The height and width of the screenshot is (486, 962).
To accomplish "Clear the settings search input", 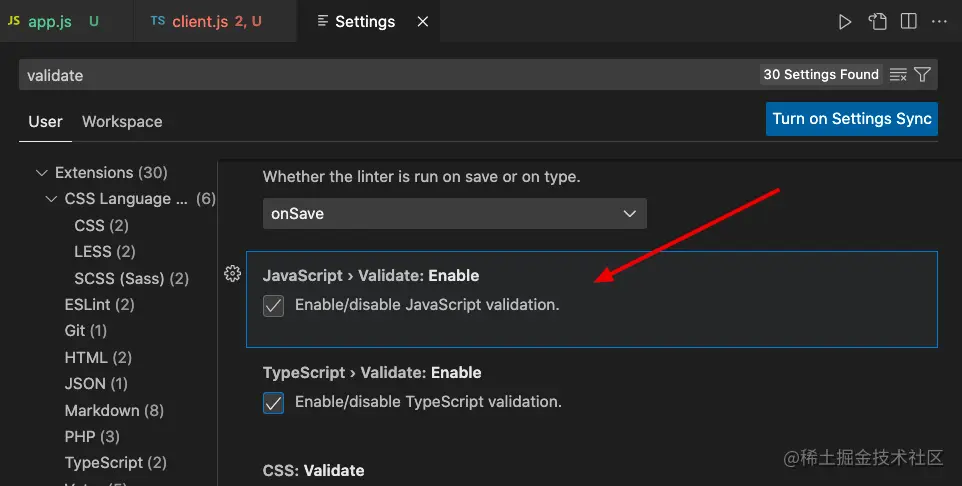I will pyautogui.click(x=898, y=75).
